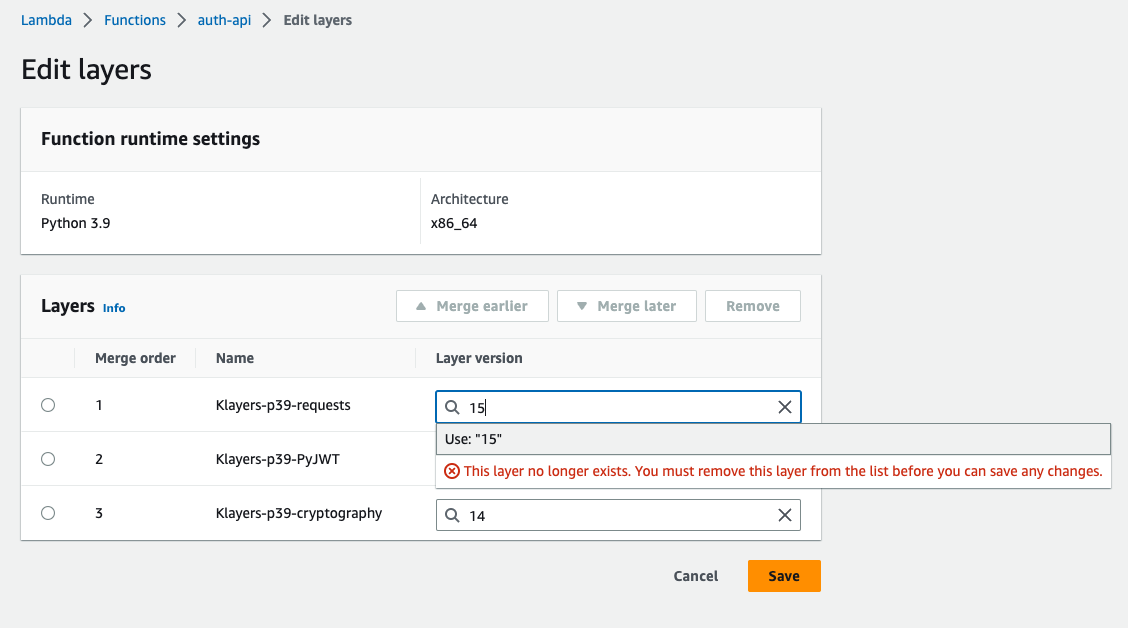1128x628 pixels.
Task: Click search icon in cryptography version field
Action: pos(452,515)
